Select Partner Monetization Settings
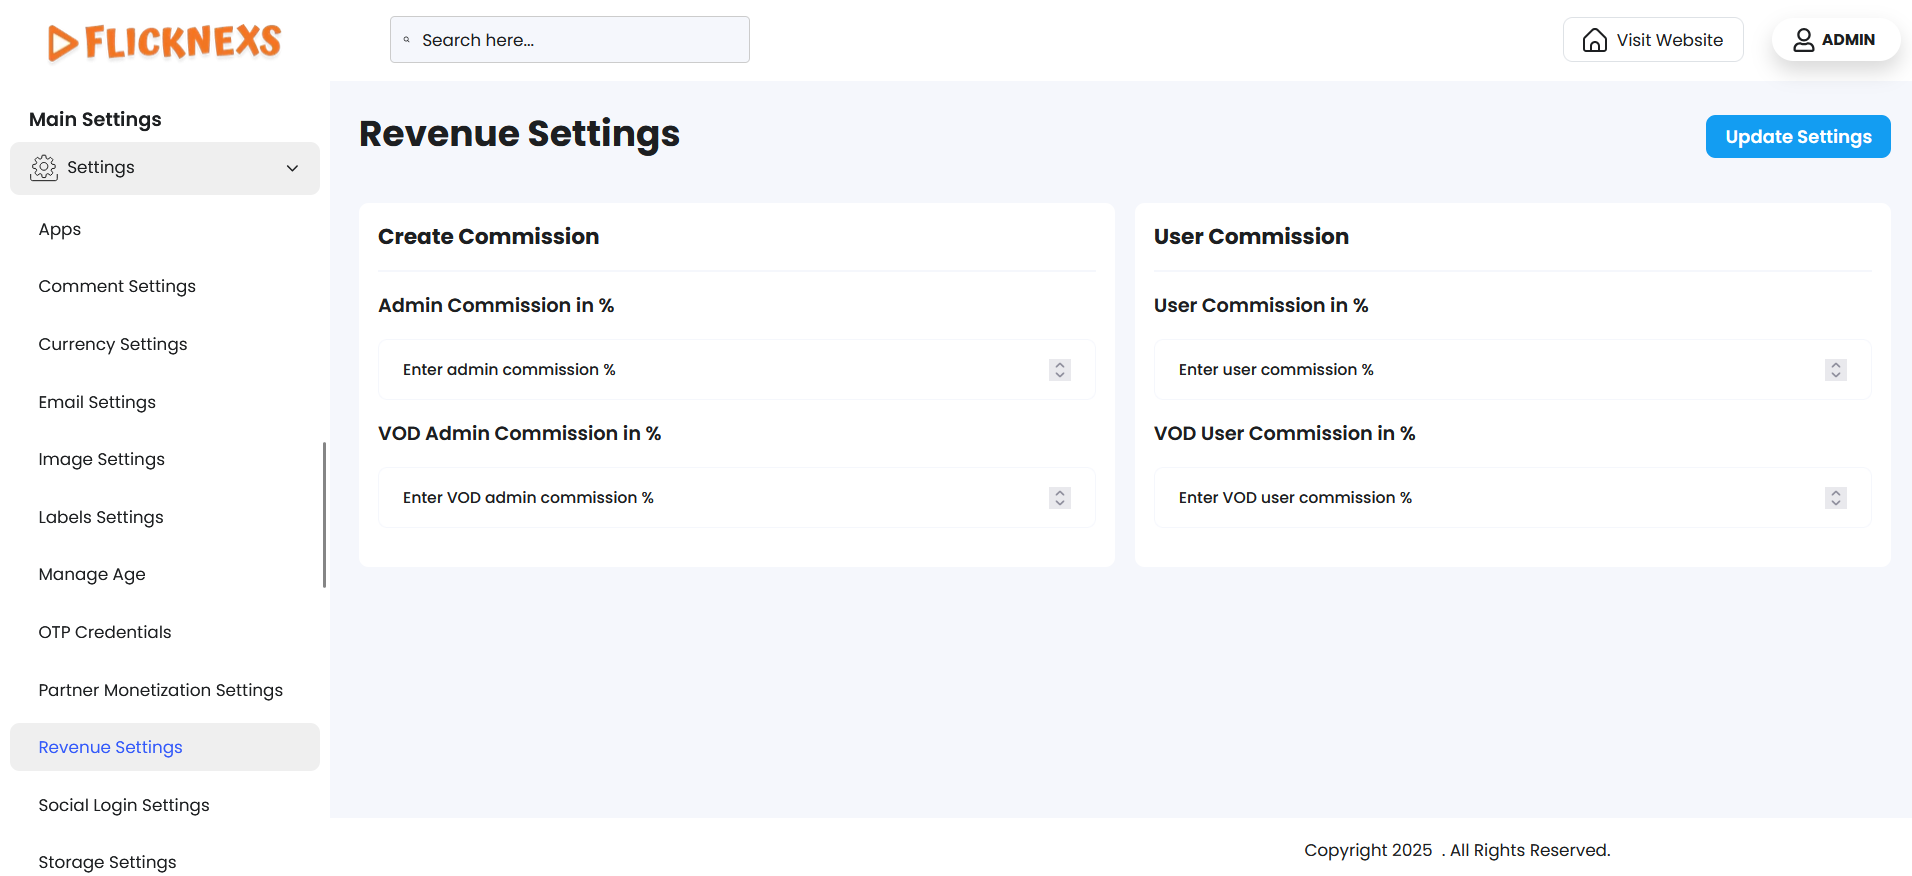This screenshot has height=876, width=1912. [161, 690]
